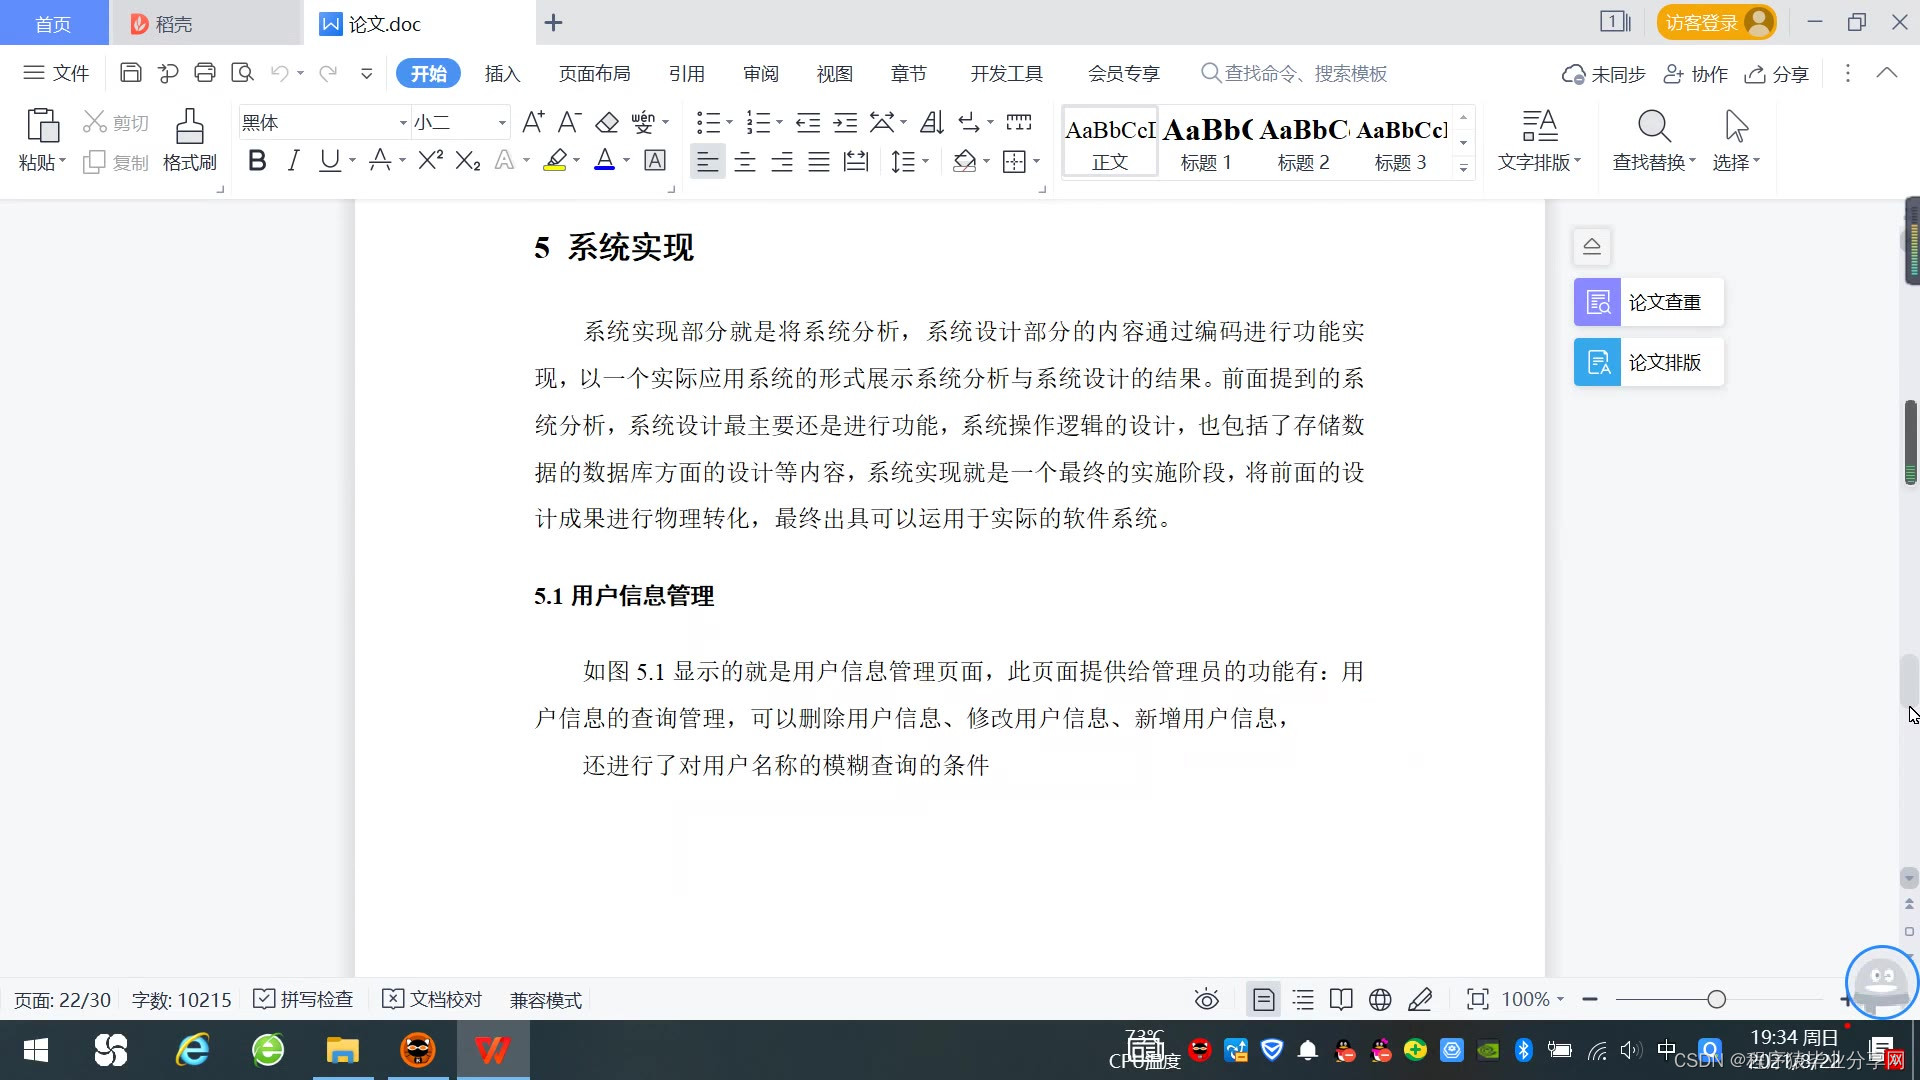Toggle eye protection mode icon in status bar
Screen dimensions: 1920x1080
(x=1207, y=999)
